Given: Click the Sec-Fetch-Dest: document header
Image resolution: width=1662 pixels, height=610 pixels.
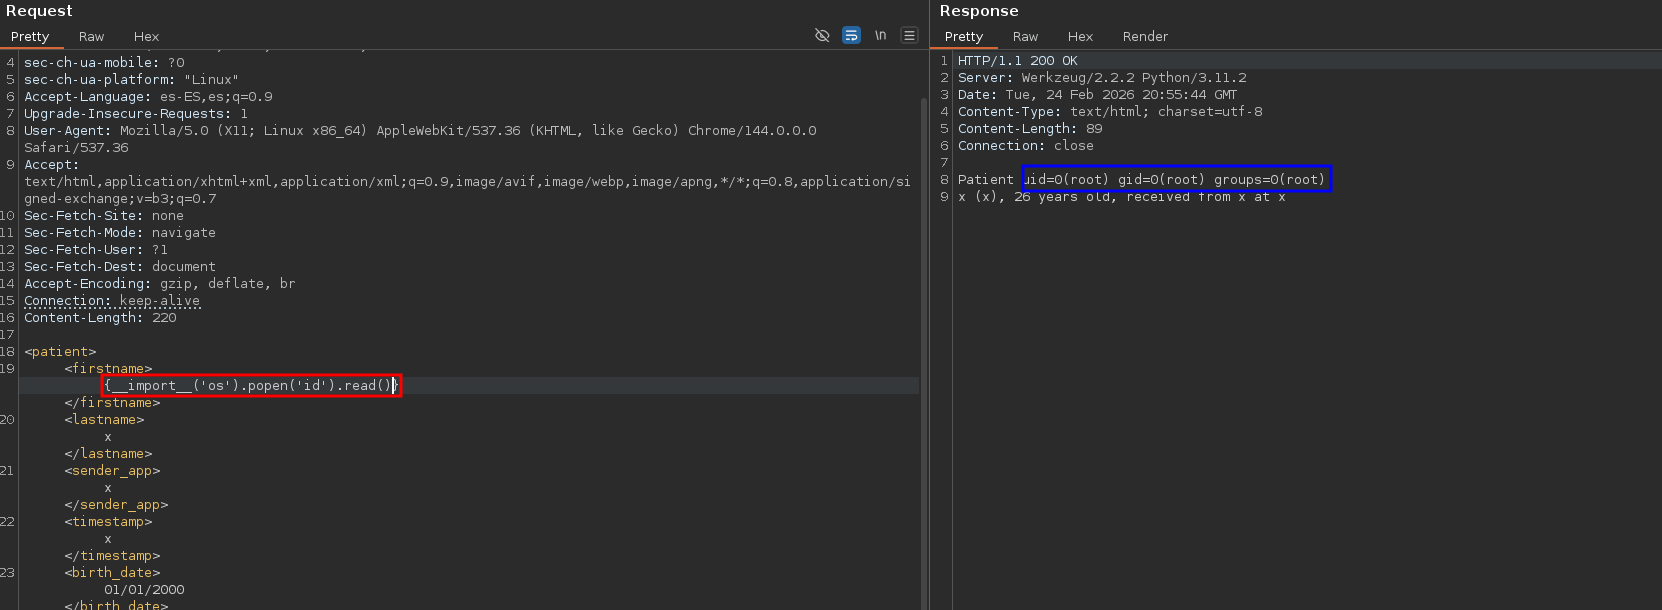Looking at the screenshot, I should pos(120,267).
